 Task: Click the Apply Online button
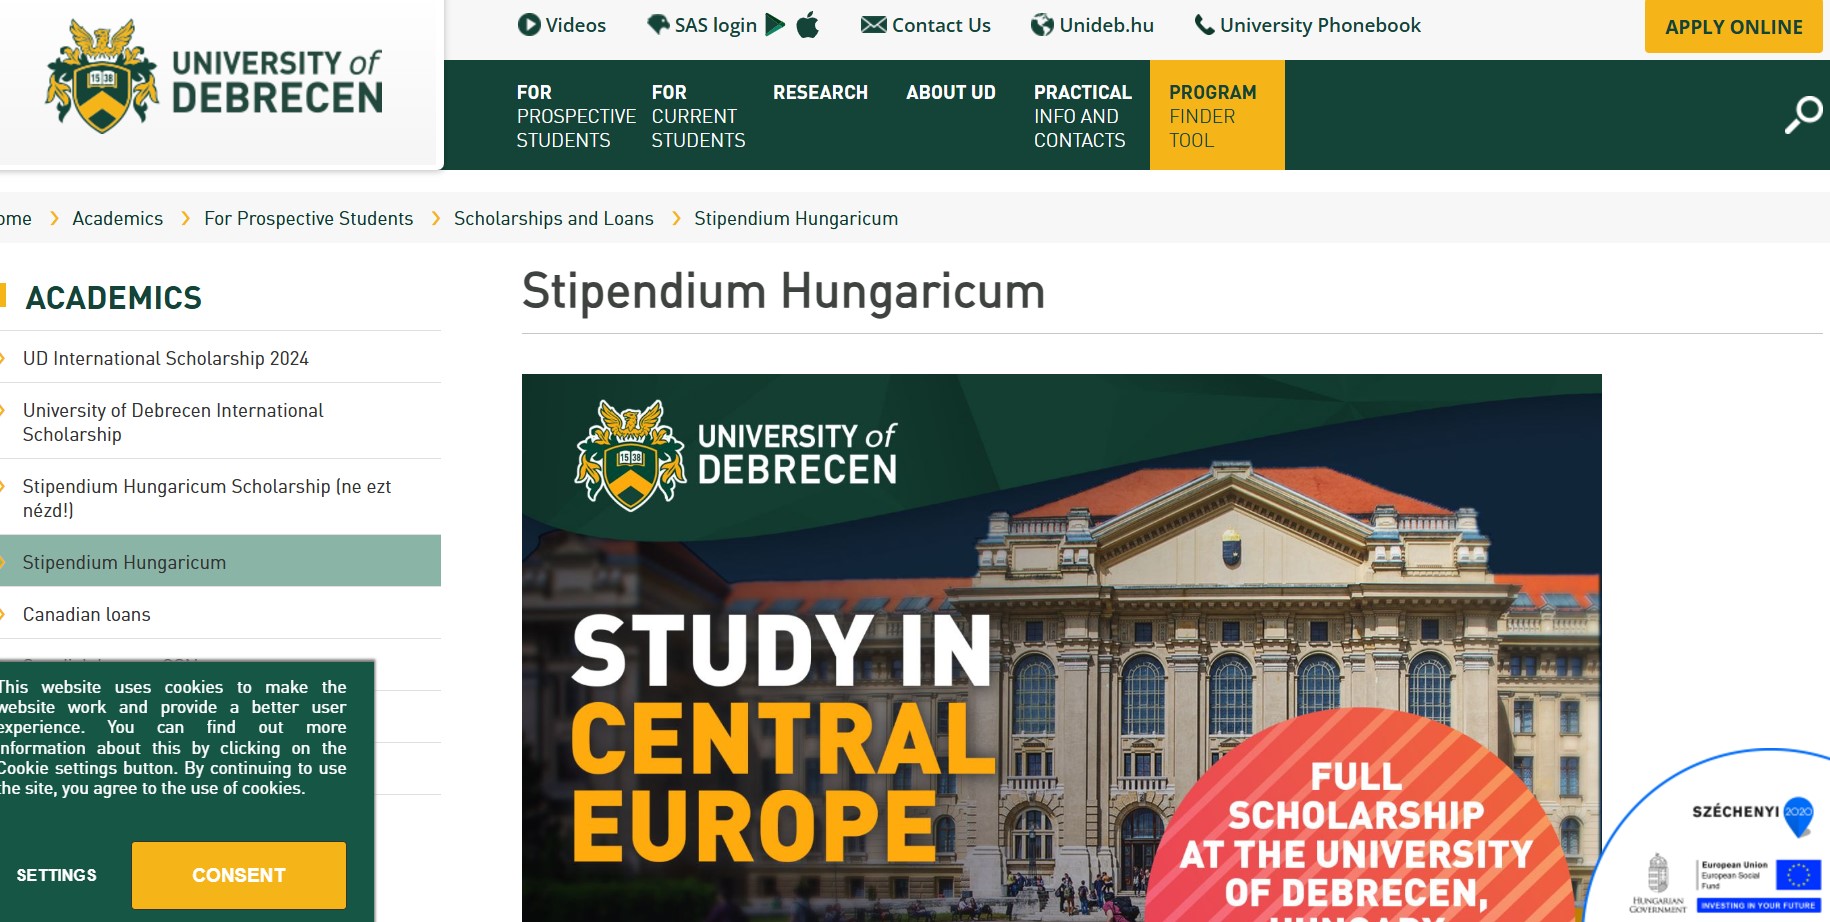pos(1734,27)
